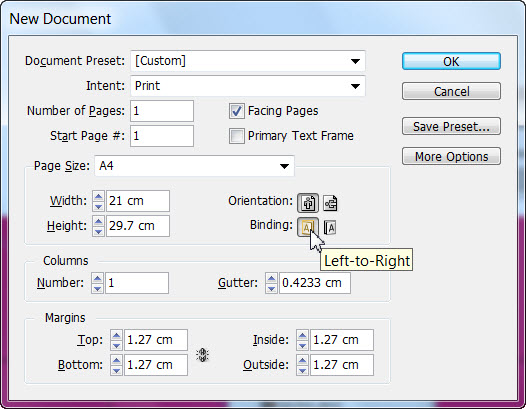Choose Right-to-Left binding icon
Screen dimensions: 526x409
click(x=330, y=227)
